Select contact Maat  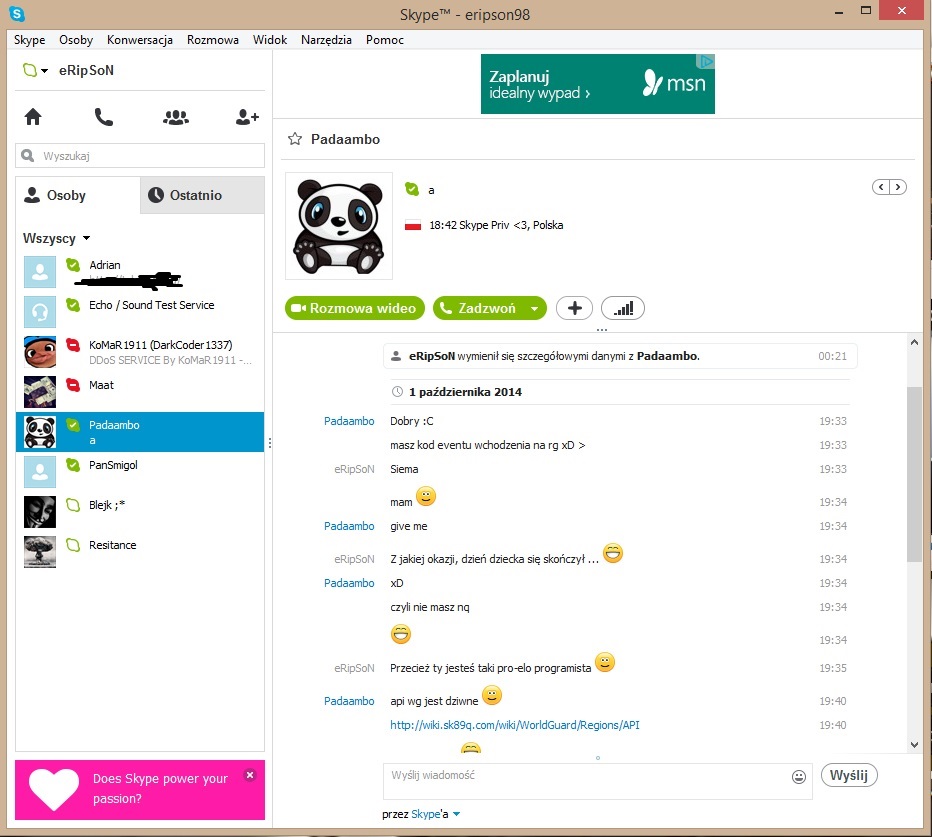point(140,392)
